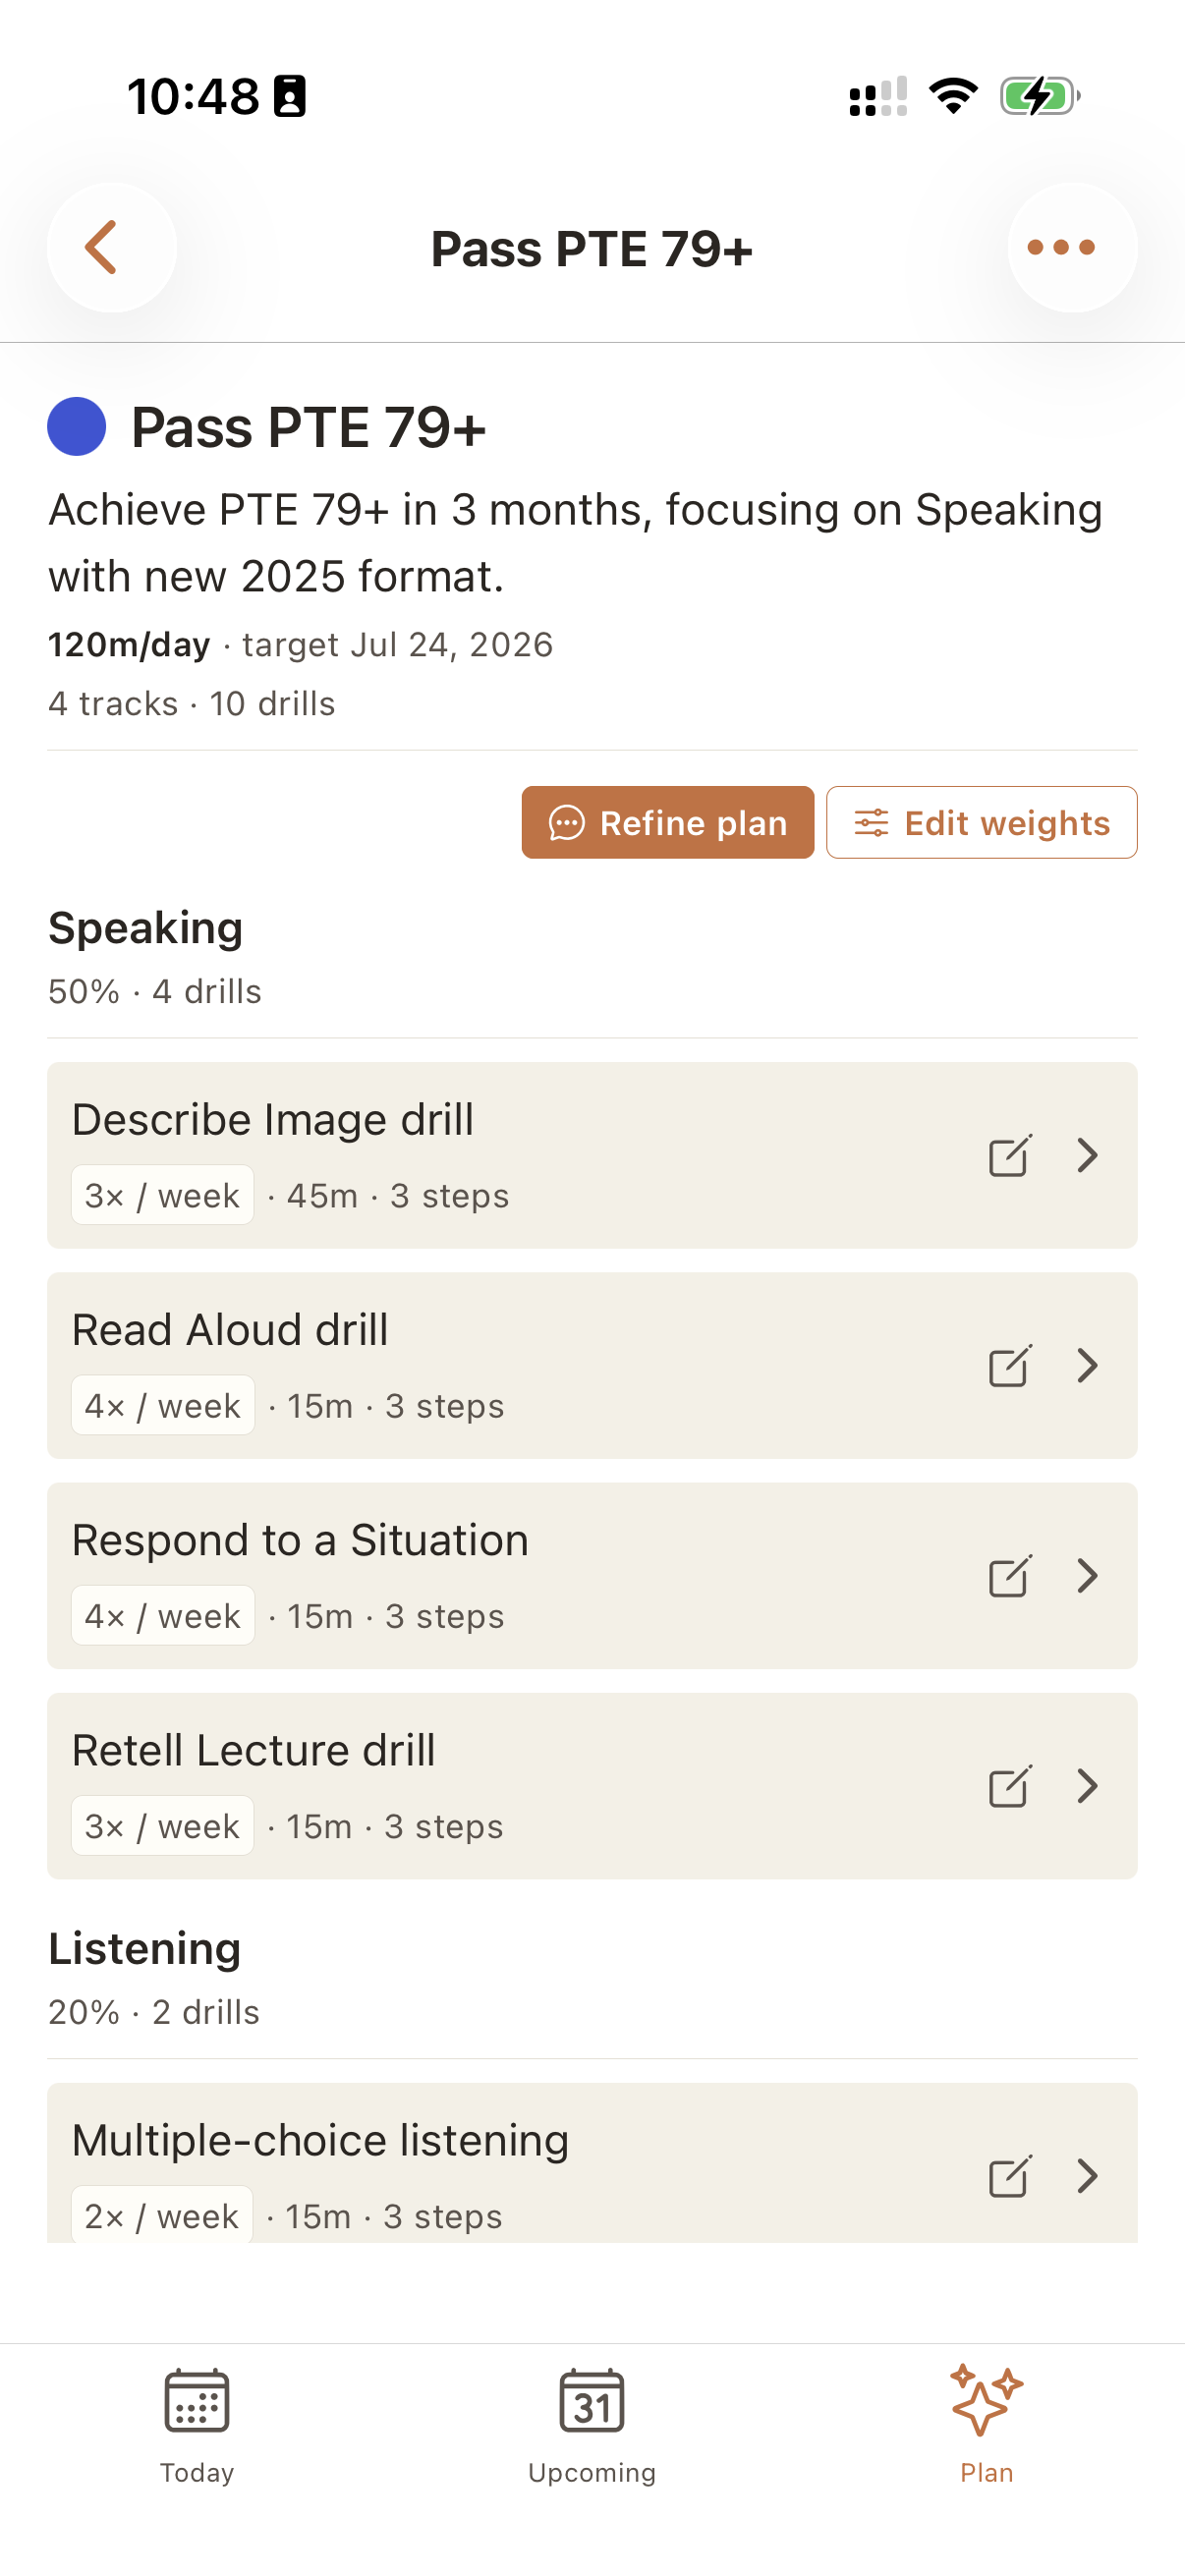1185x2576 pixels.
Task: Open Retell Lecture drill chevron
Action: click(x=1088, y=1786)
